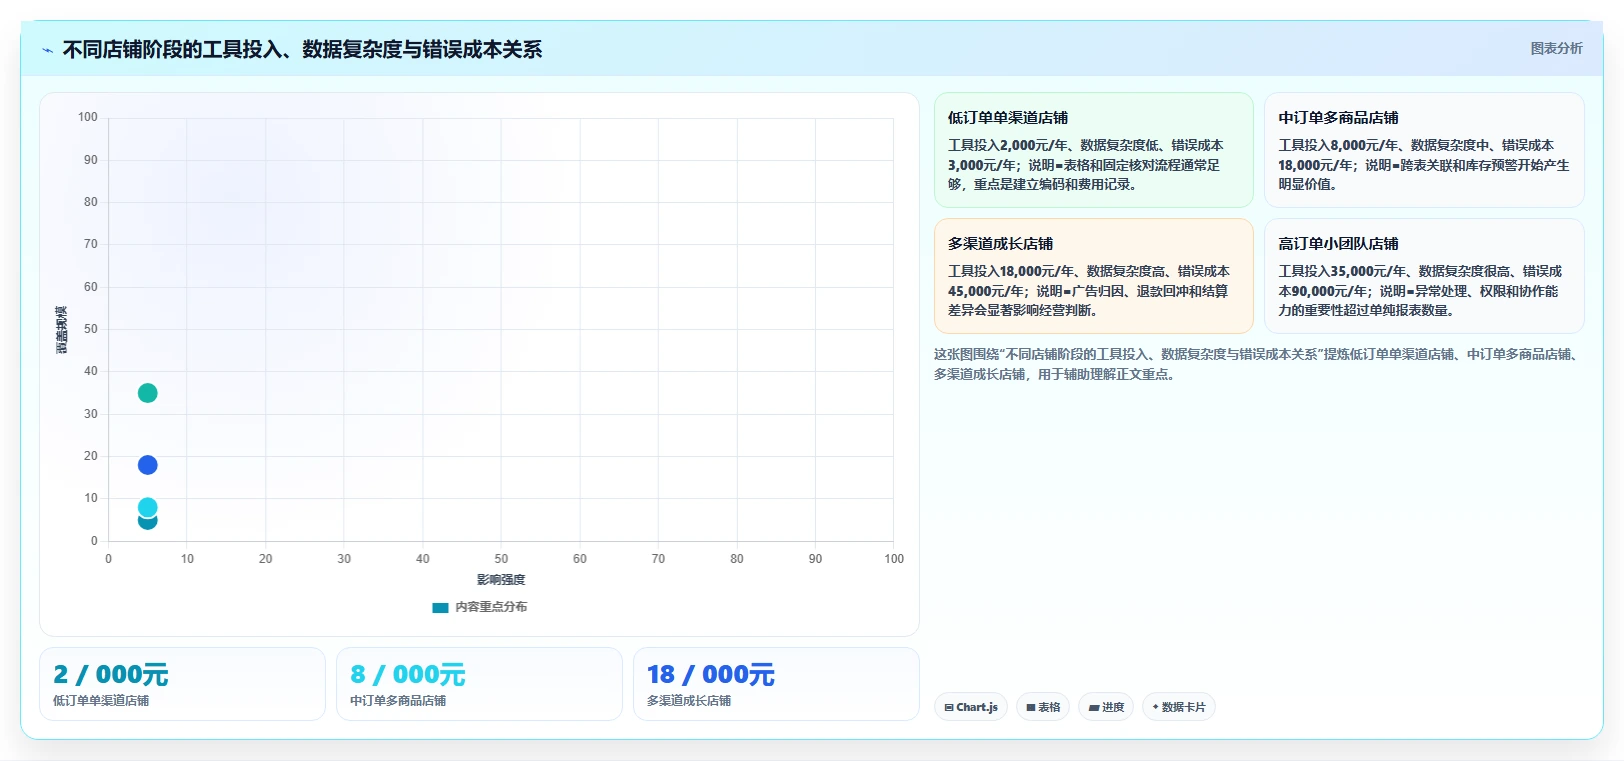Click the 2 / 000元 stat value

pos(111,675)
